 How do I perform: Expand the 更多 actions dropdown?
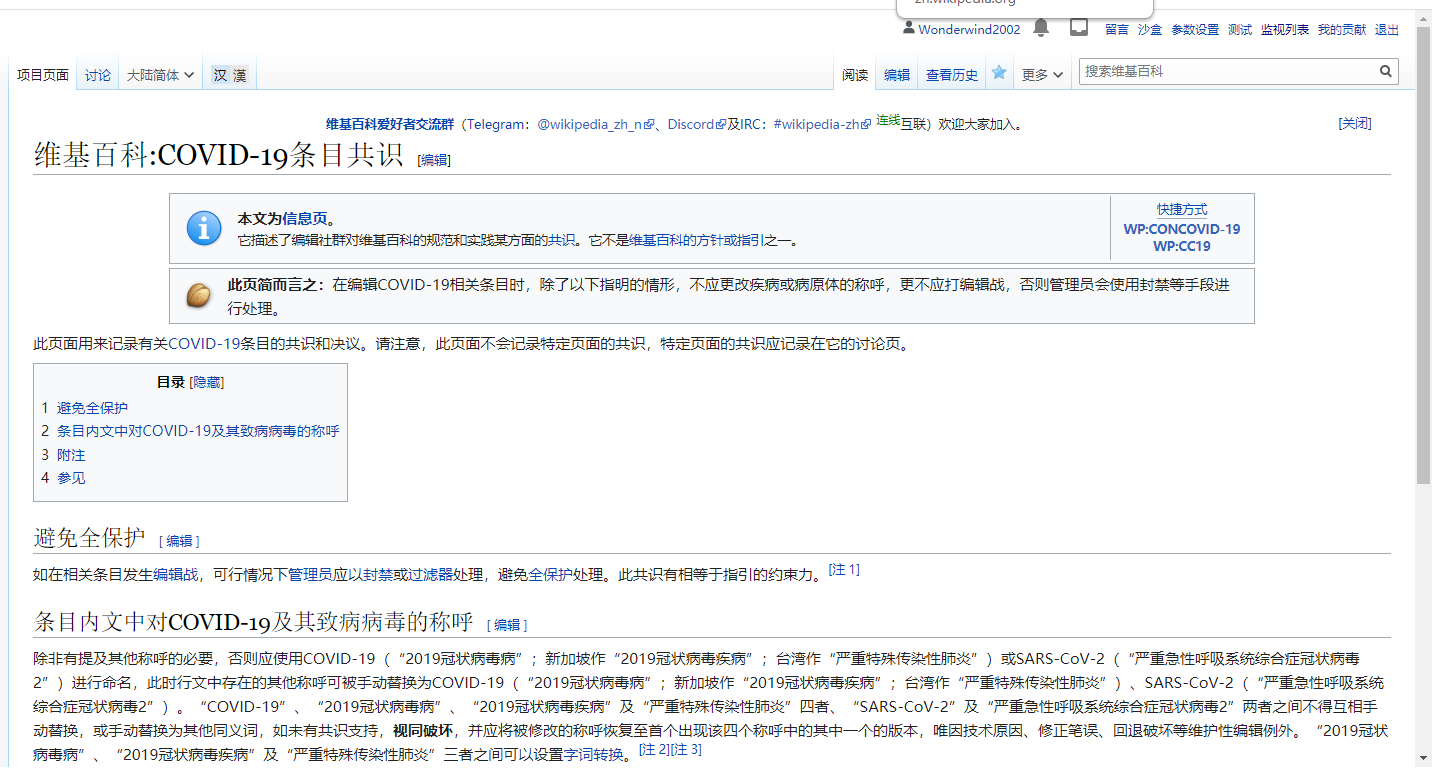coord(1042,75)
